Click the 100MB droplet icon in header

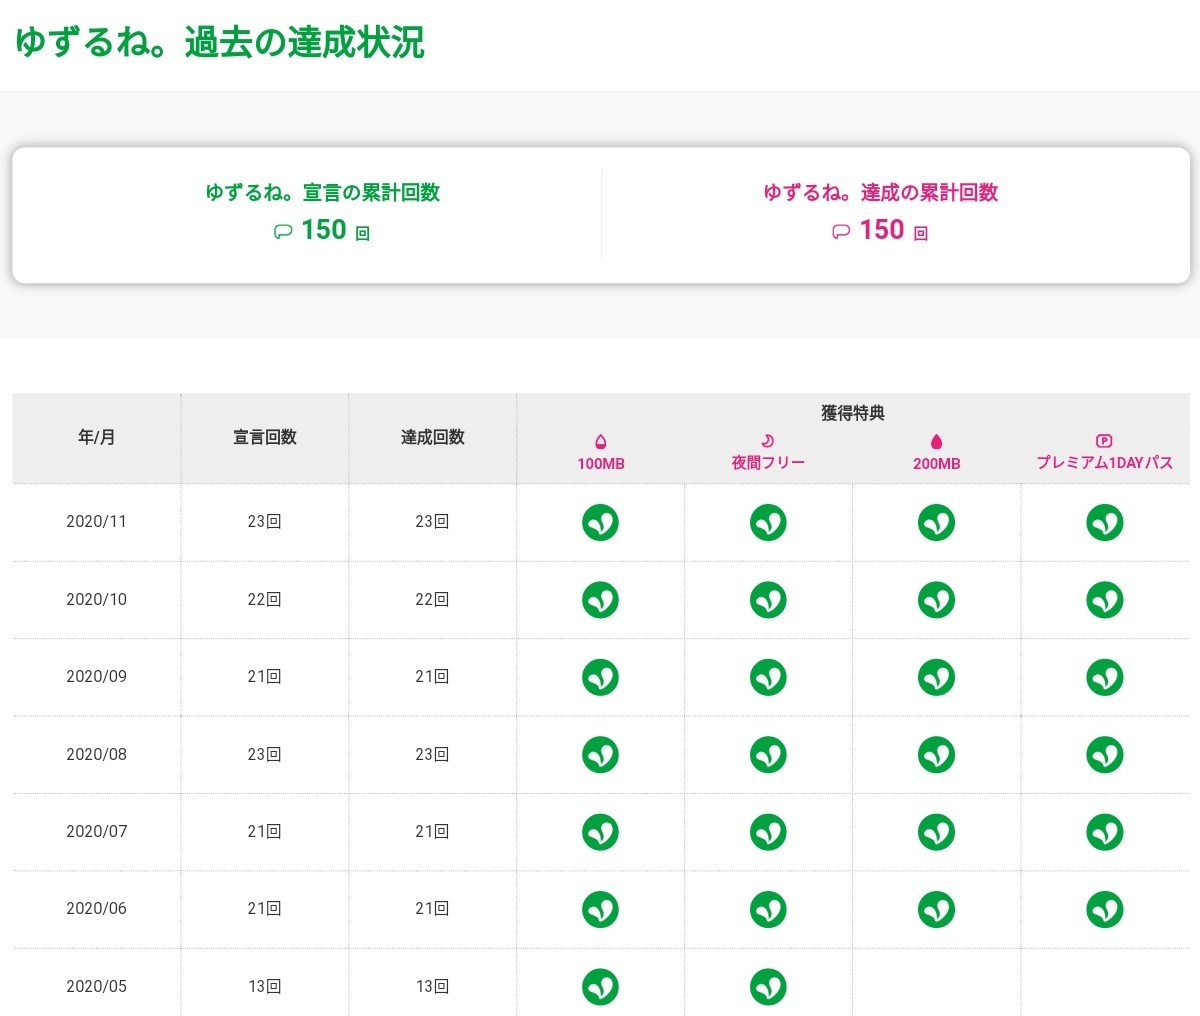point(600,441)
